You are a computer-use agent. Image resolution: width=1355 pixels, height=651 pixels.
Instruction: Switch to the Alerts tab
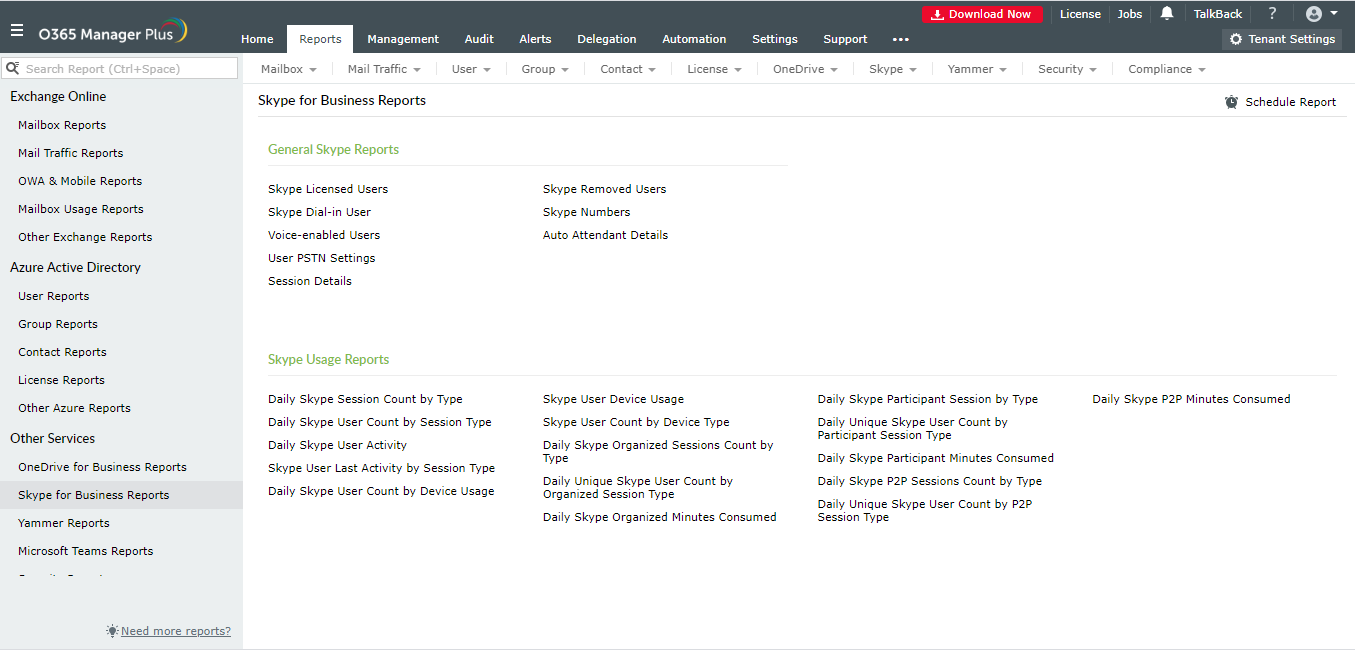point(535,39)
